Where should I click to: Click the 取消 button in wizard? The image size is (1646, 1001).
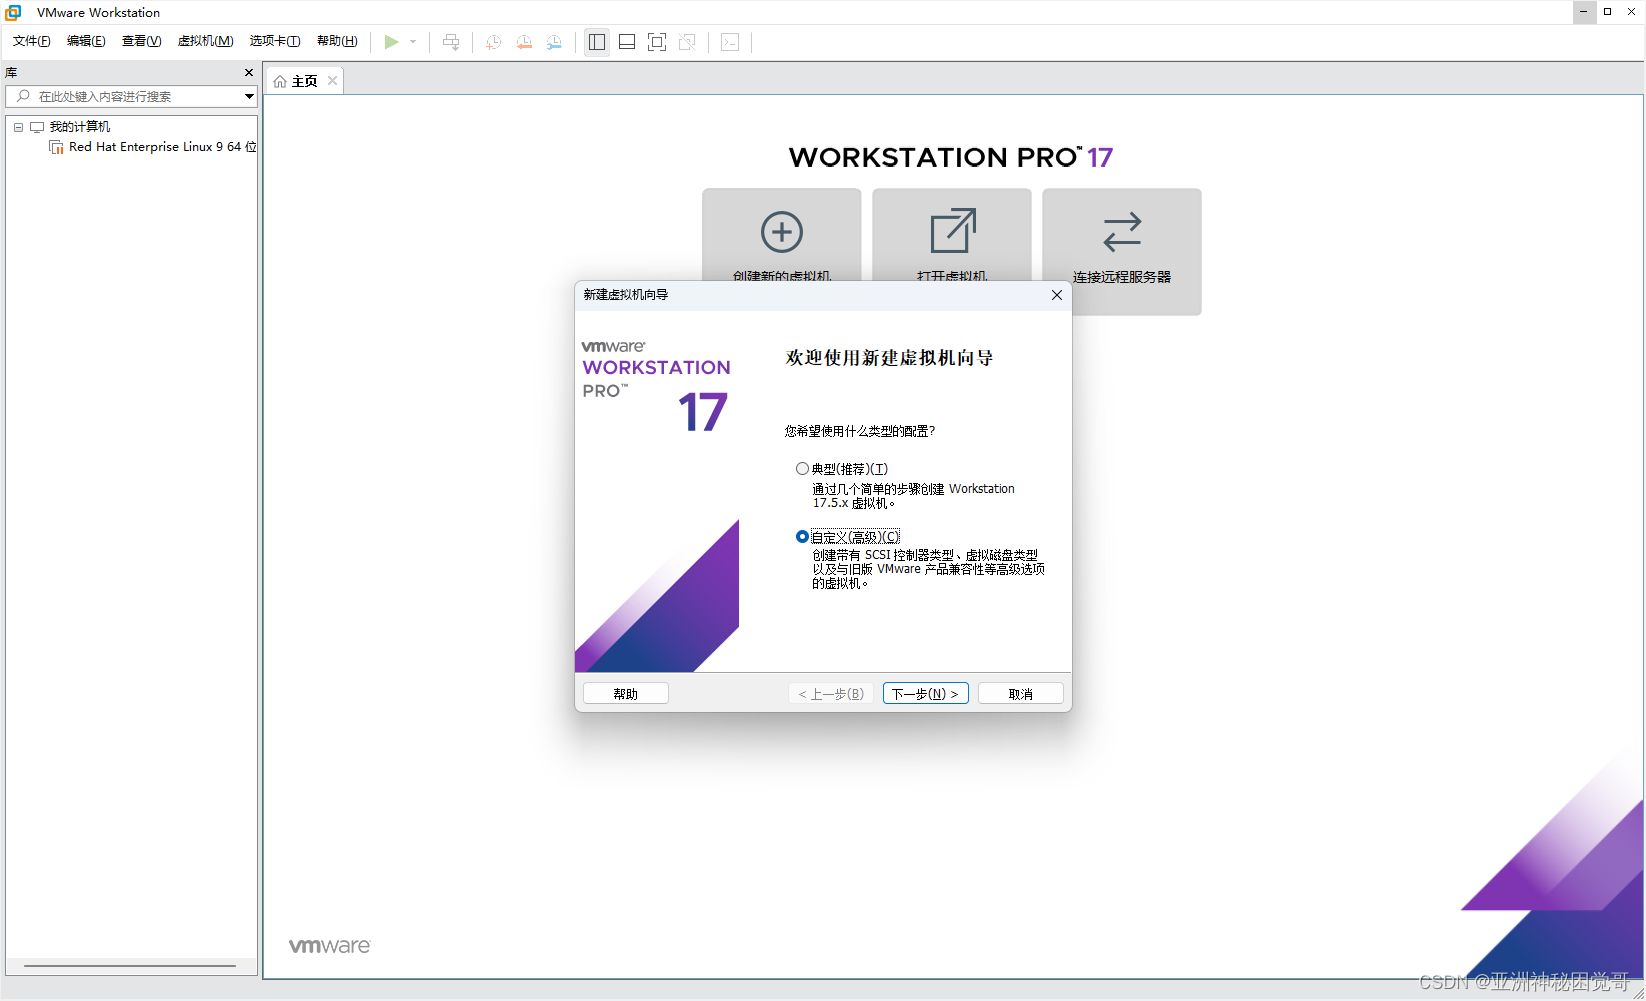coord(1020,693)
